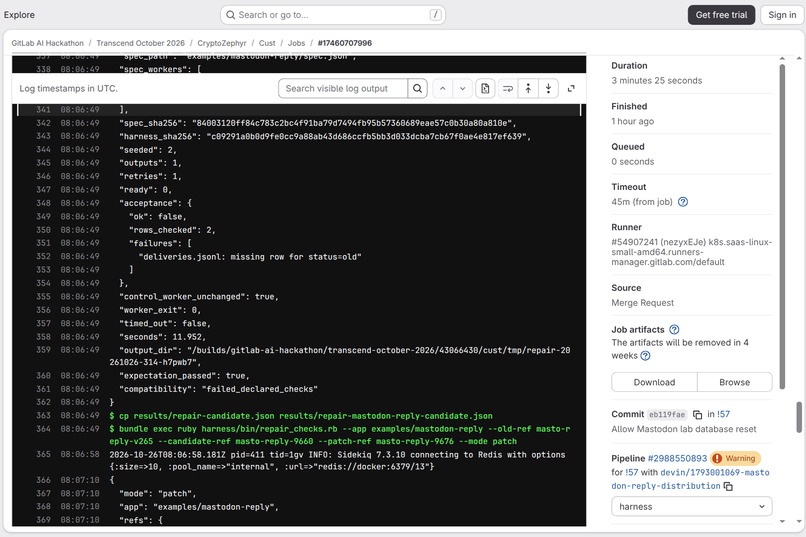
Task: Open branch devin/1793001069-mastodon-reply-distribution link
Action: [x=690, y=479]
